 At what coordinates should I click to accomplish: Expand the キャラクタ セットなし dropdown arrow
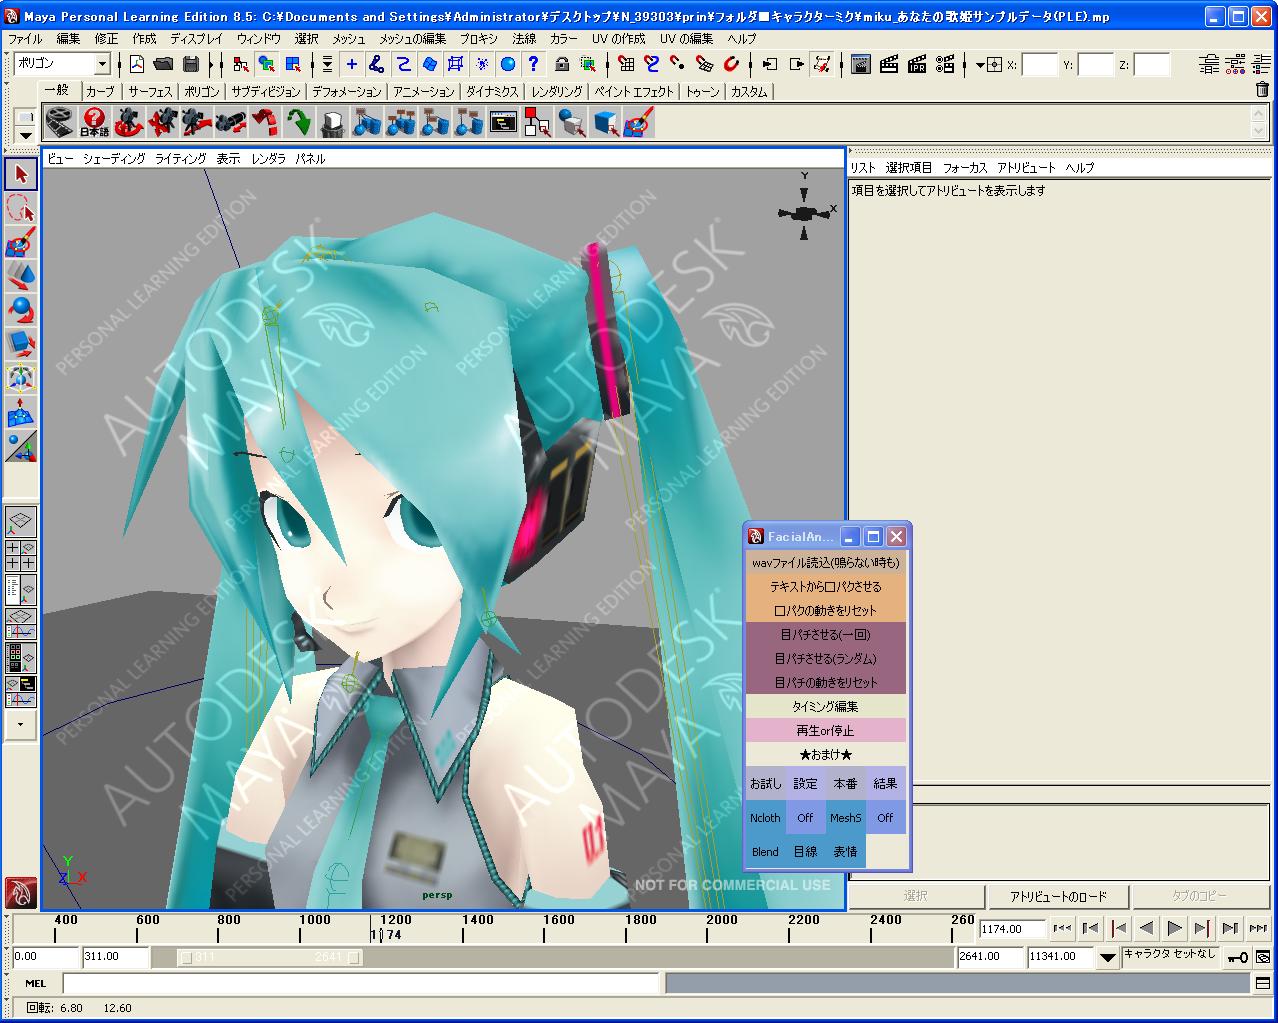1107,957
